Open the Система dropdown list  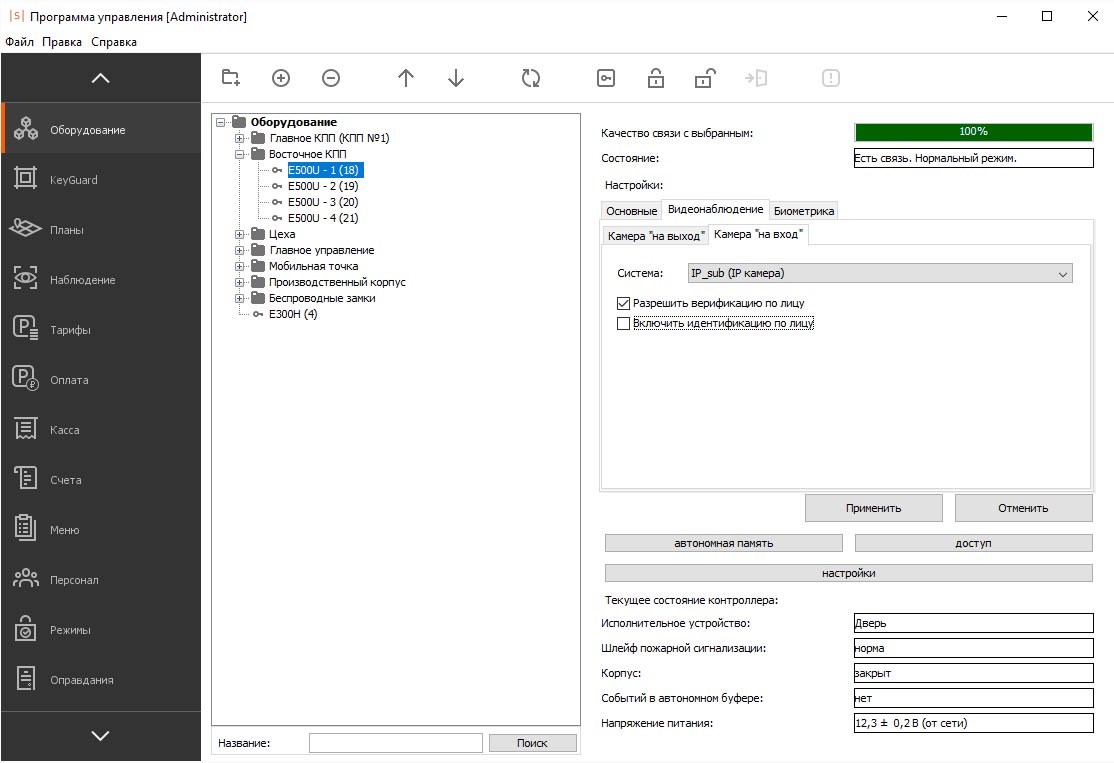(x=880, y=273)
